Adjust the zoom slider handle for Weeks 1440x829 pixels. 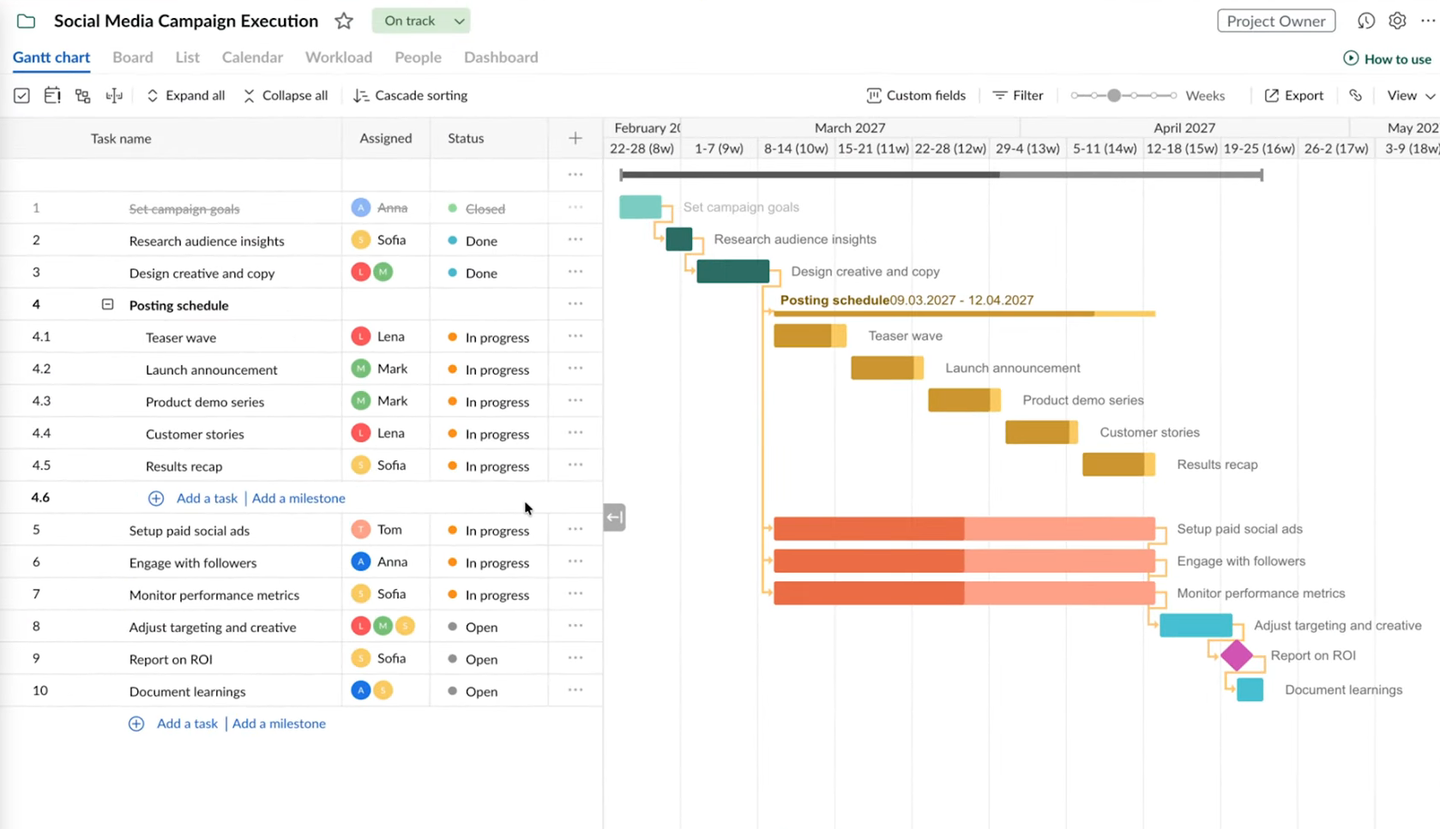pos(1114,96)
